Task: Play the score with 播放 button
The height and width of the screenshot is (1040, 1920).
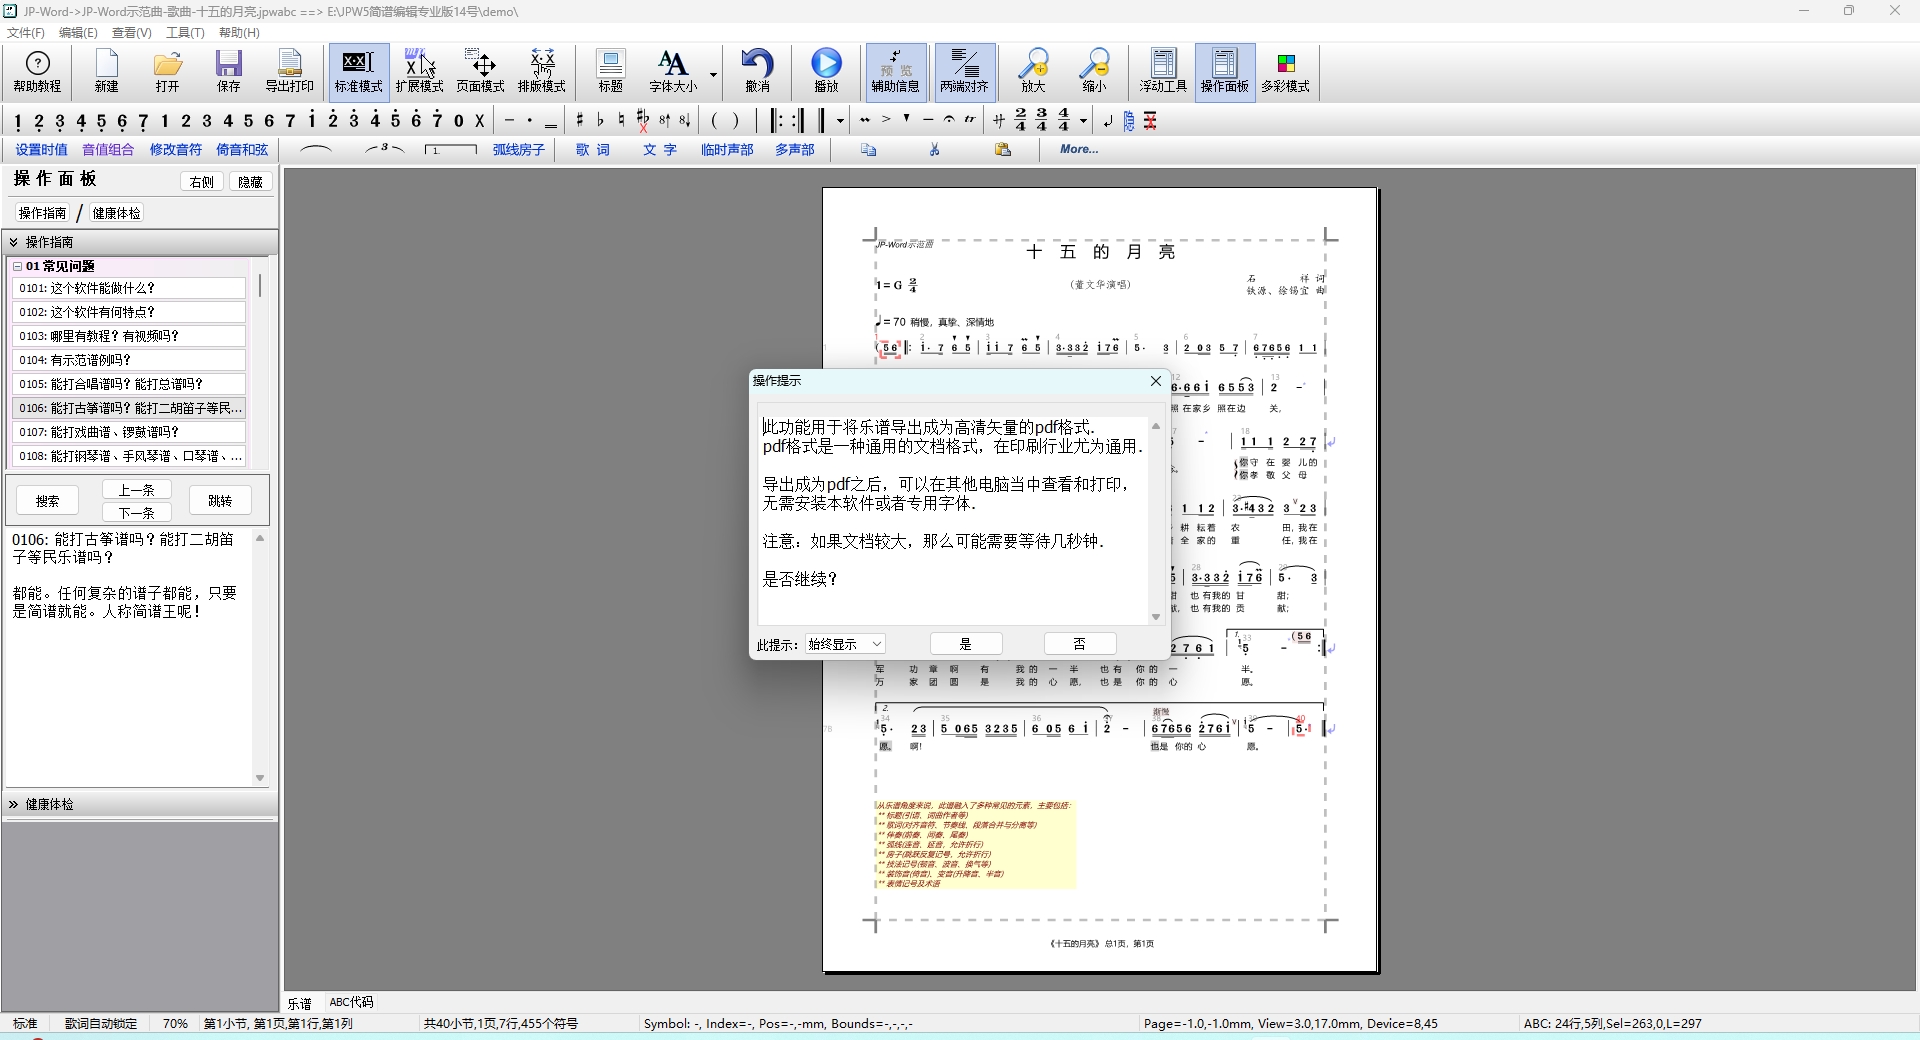Action: [x=826, y=71]
